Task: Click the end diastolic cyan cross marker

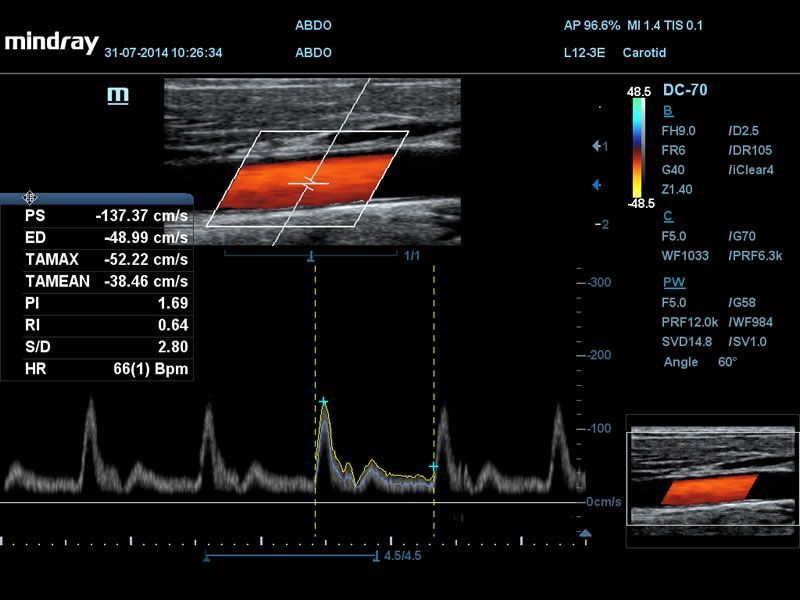Action: pyautogui.click(x=433, y=466)
